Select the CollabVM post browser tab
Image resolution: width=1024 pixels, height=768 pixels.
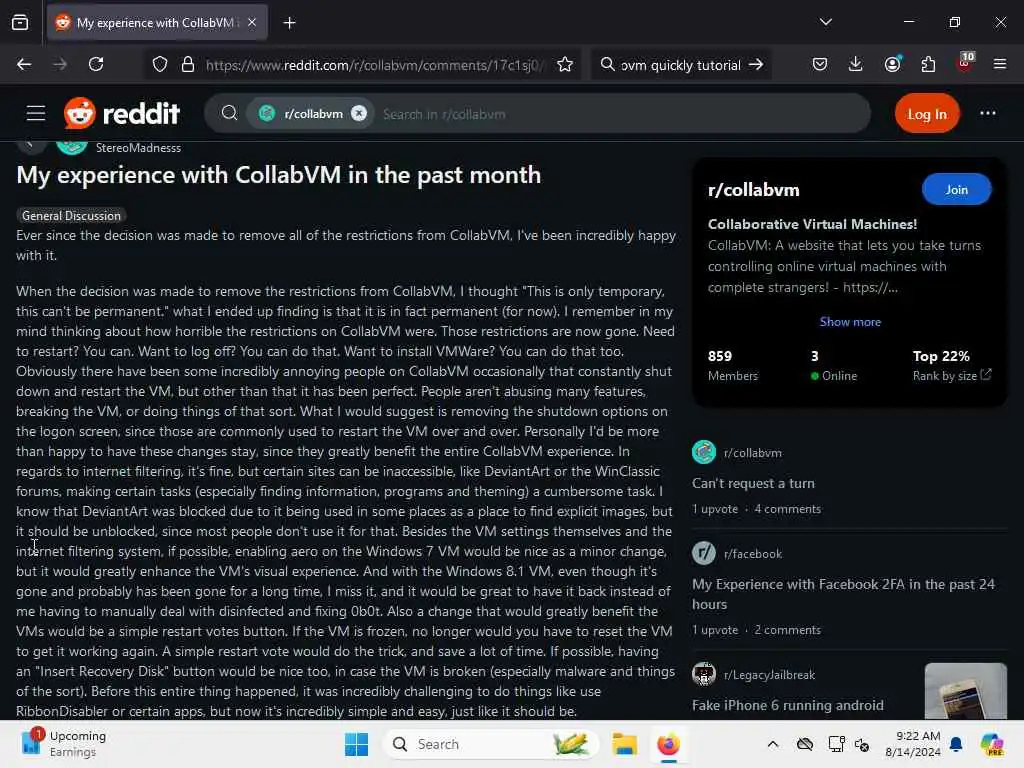tap(157, 23)
